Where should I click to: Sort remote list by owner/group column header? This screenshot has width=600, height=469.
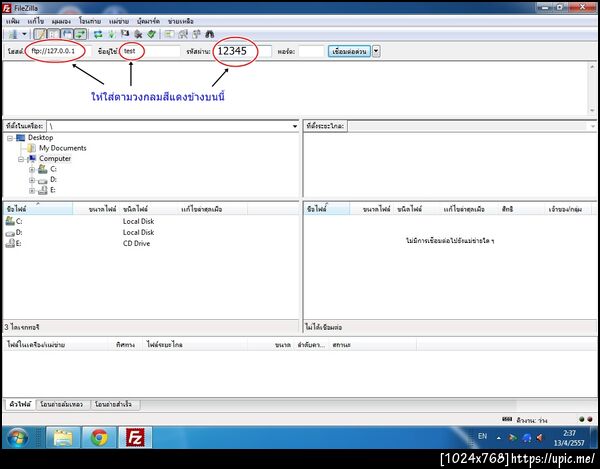pos(568,209)
